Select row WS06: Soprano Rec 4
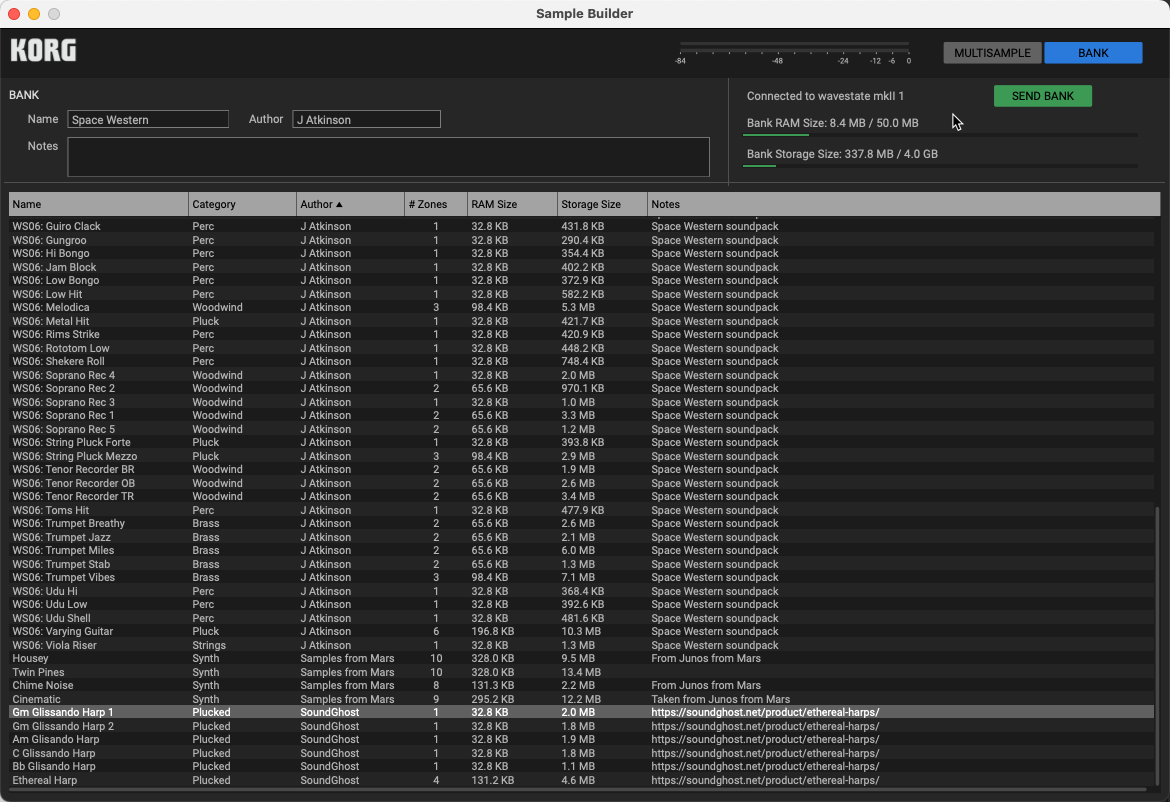Screen dimensions: 1170x802 (581, 375)
